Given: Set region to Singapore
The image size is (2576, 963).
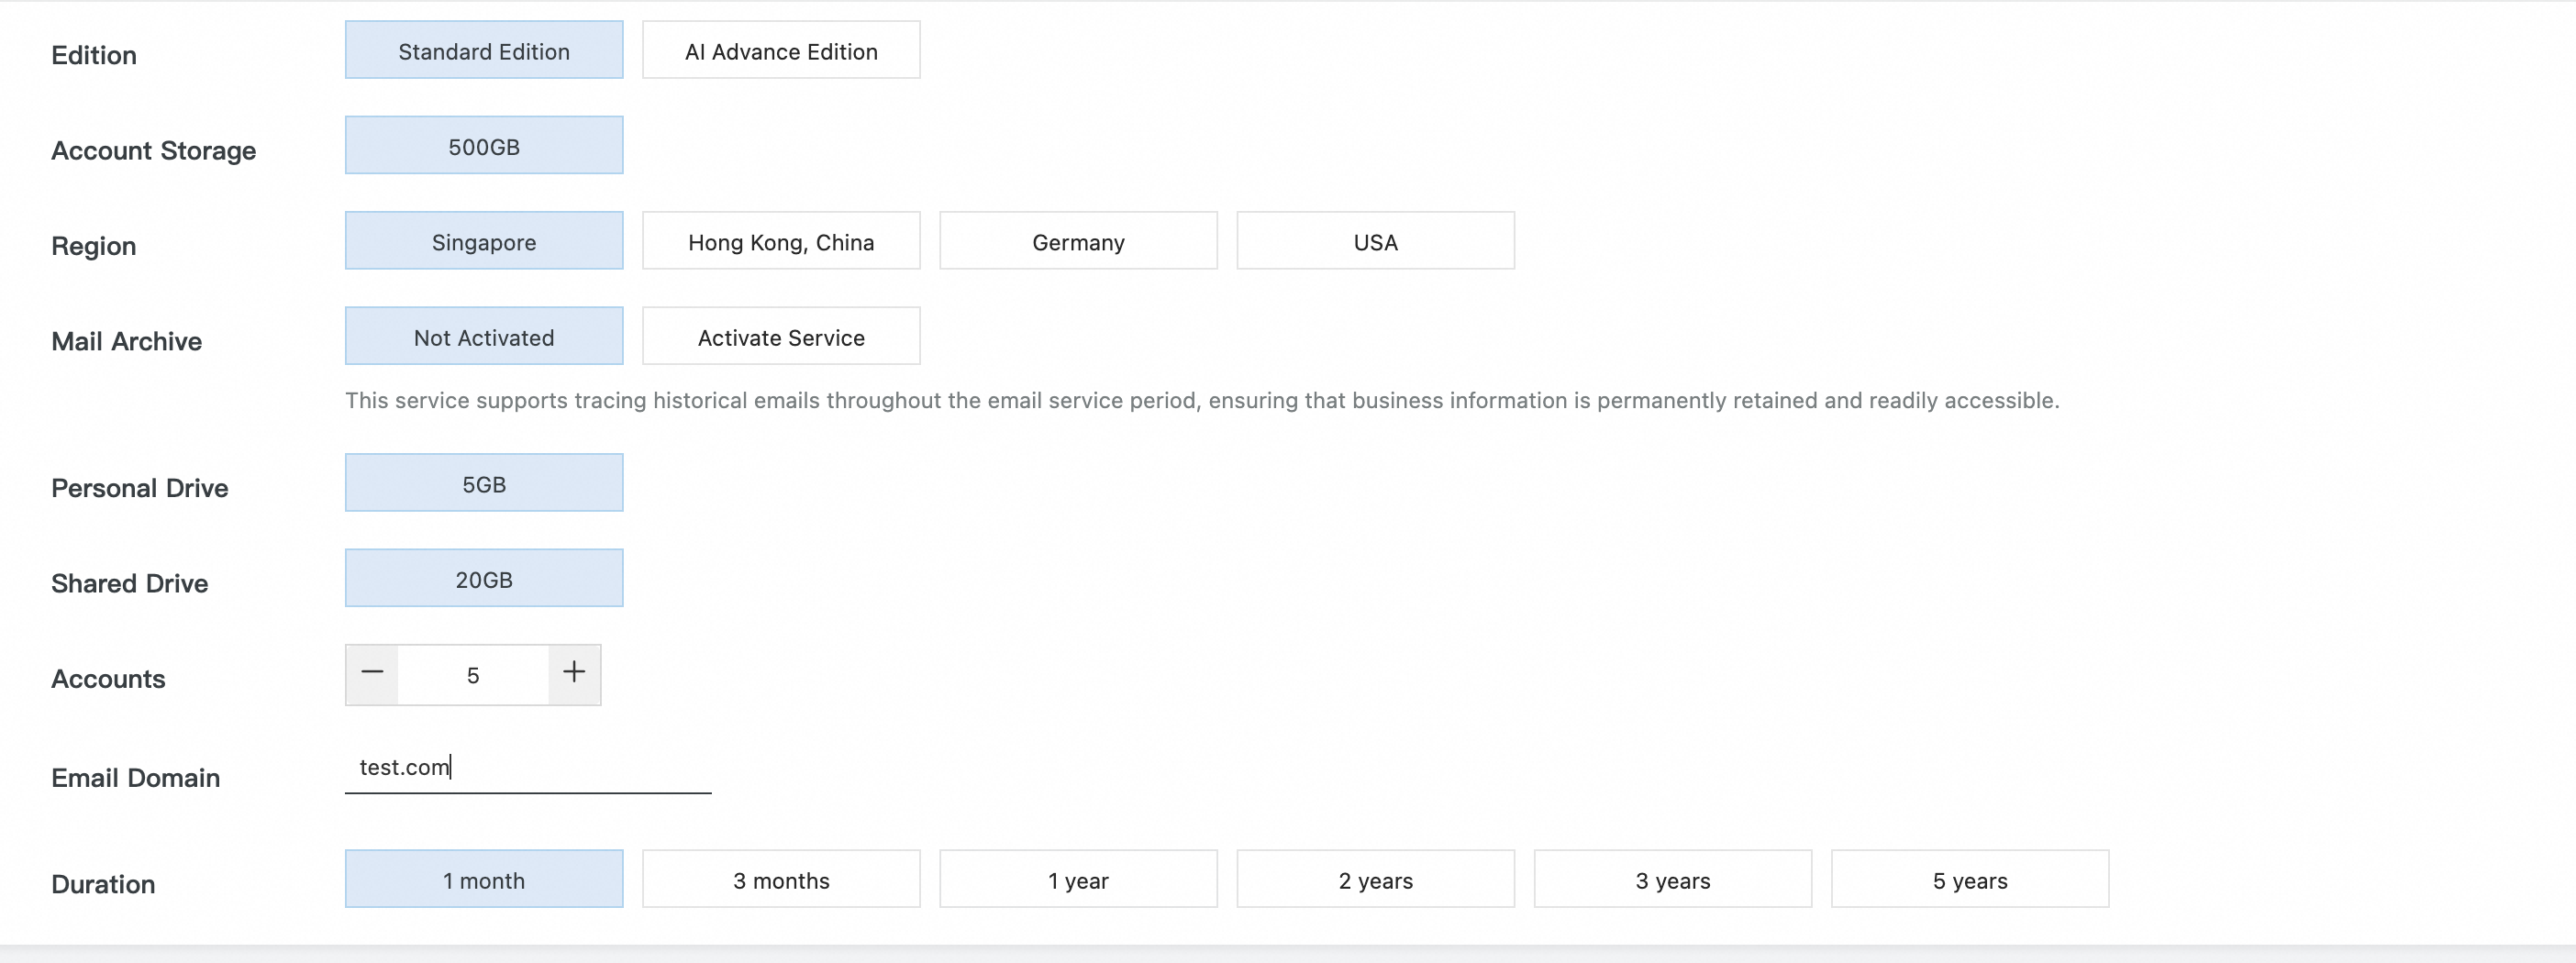Looking at the screenshot, I should tap(484, 241).
